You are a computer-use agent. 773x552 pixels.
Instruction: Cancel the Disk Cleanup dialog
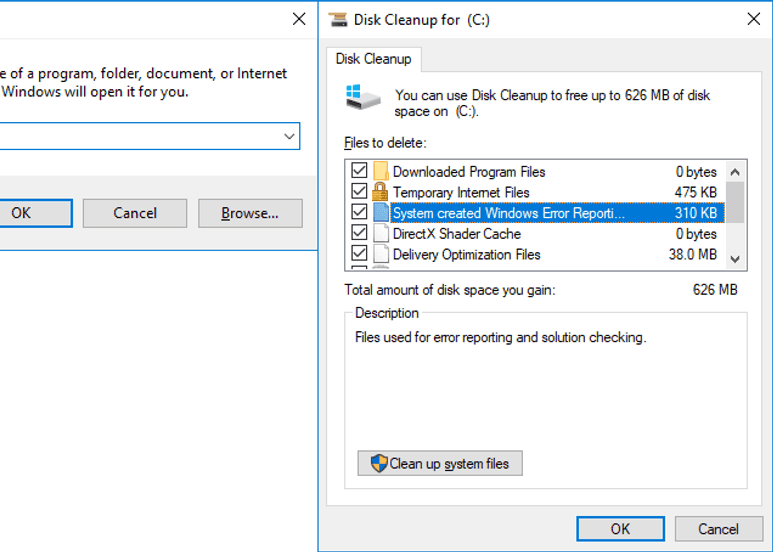[x=718, y=529]
